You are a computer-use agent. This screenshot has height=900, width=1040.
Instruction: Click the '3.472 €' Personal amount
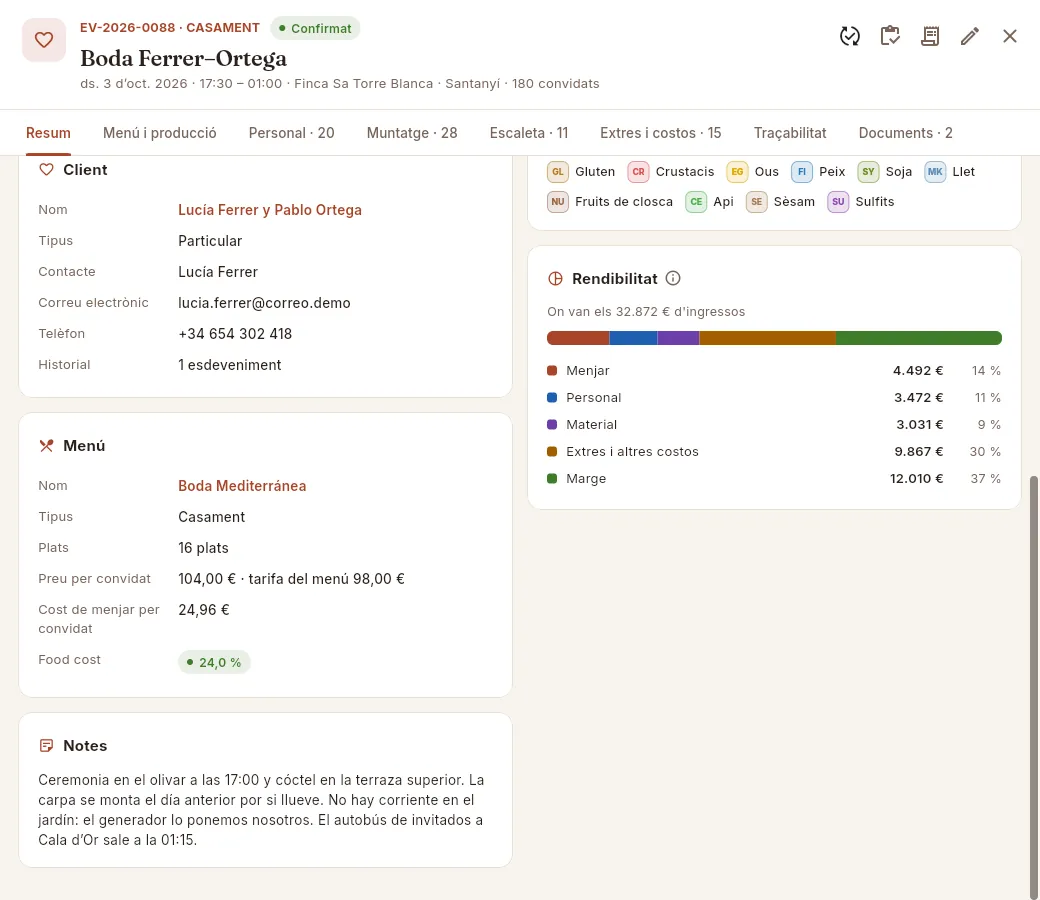(919, 398)
